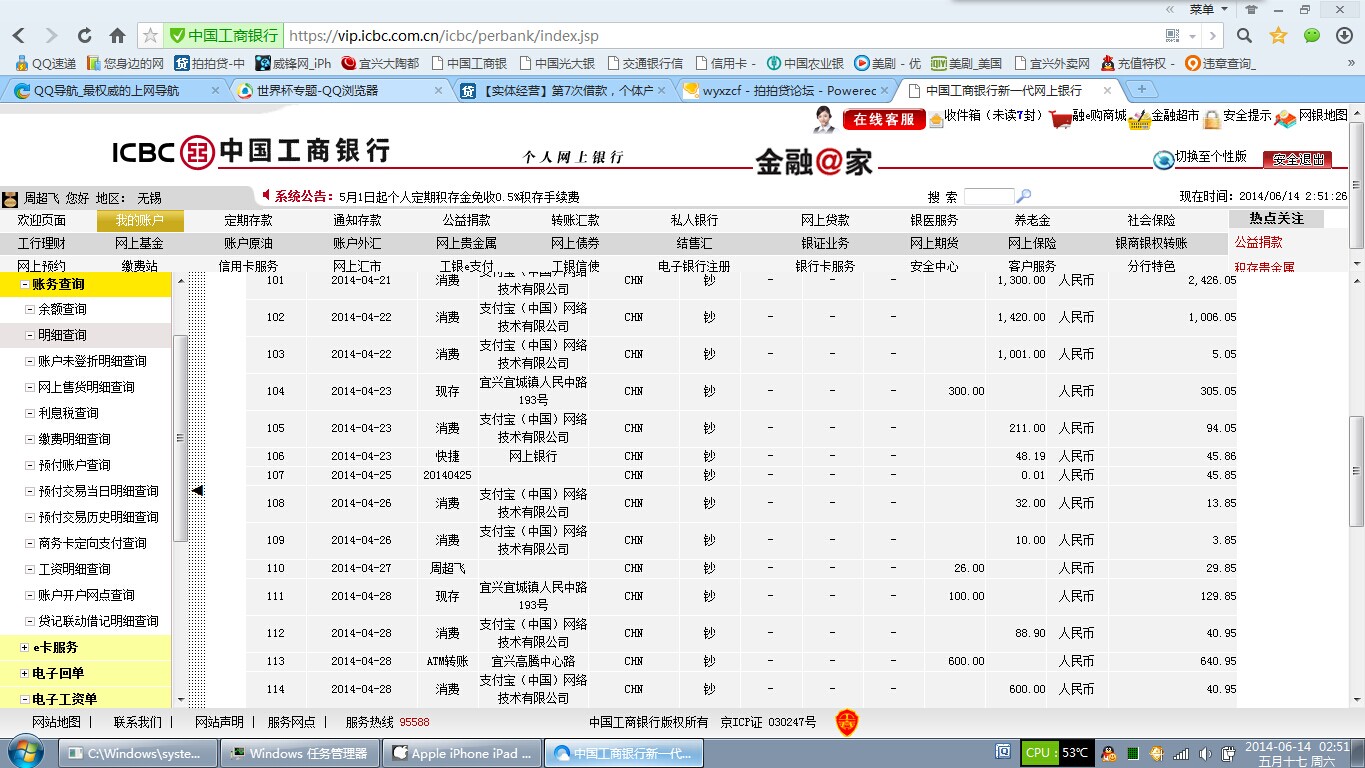Click the 切换至个性版 switch version icon
Screen dimensions: 1365x768
tap(1164, 159)
